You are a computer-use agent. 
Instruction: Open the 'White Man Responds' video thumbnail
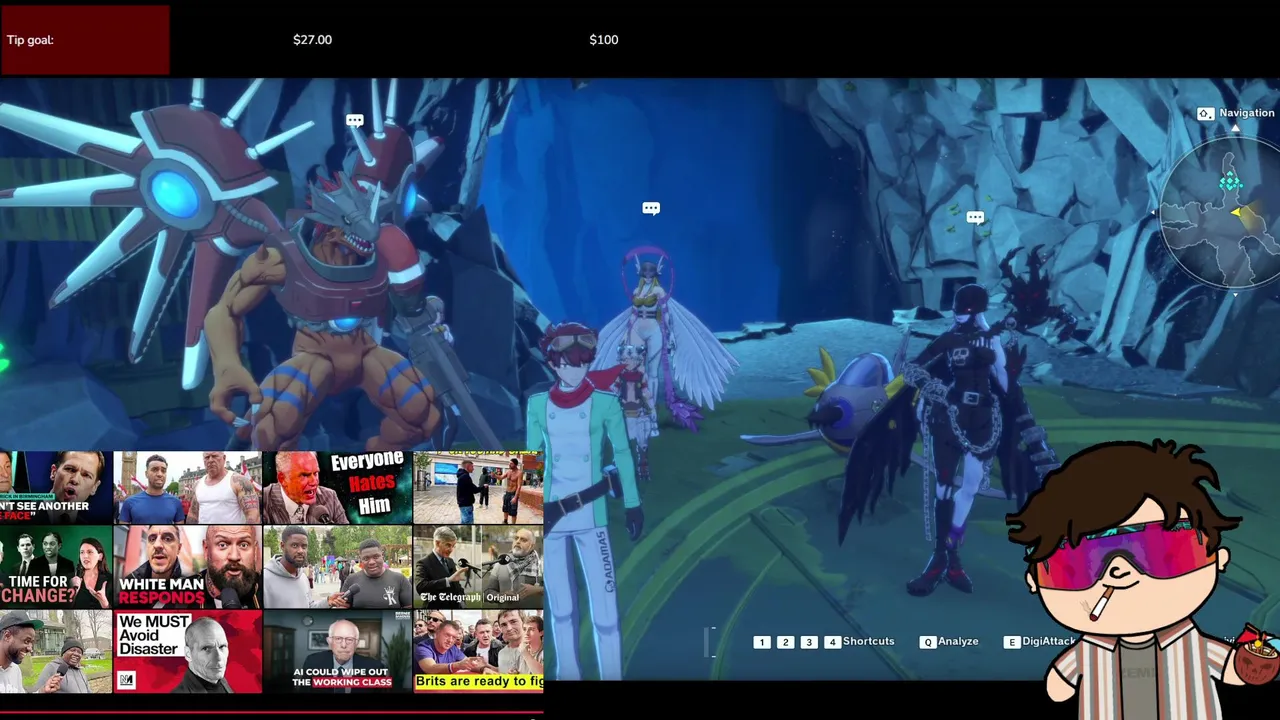coord(187,567)
